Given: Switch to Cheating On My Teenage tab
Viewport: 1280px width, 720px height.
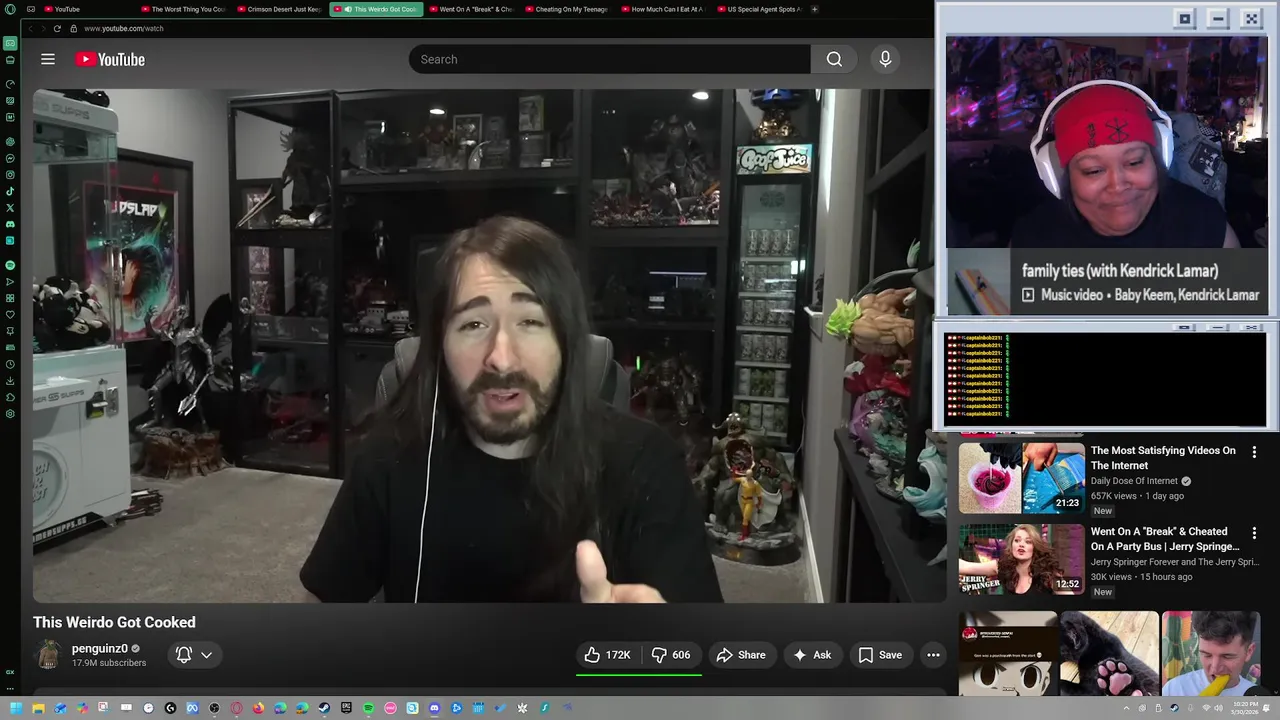Looking at the screenshot, I should [566, 9].
